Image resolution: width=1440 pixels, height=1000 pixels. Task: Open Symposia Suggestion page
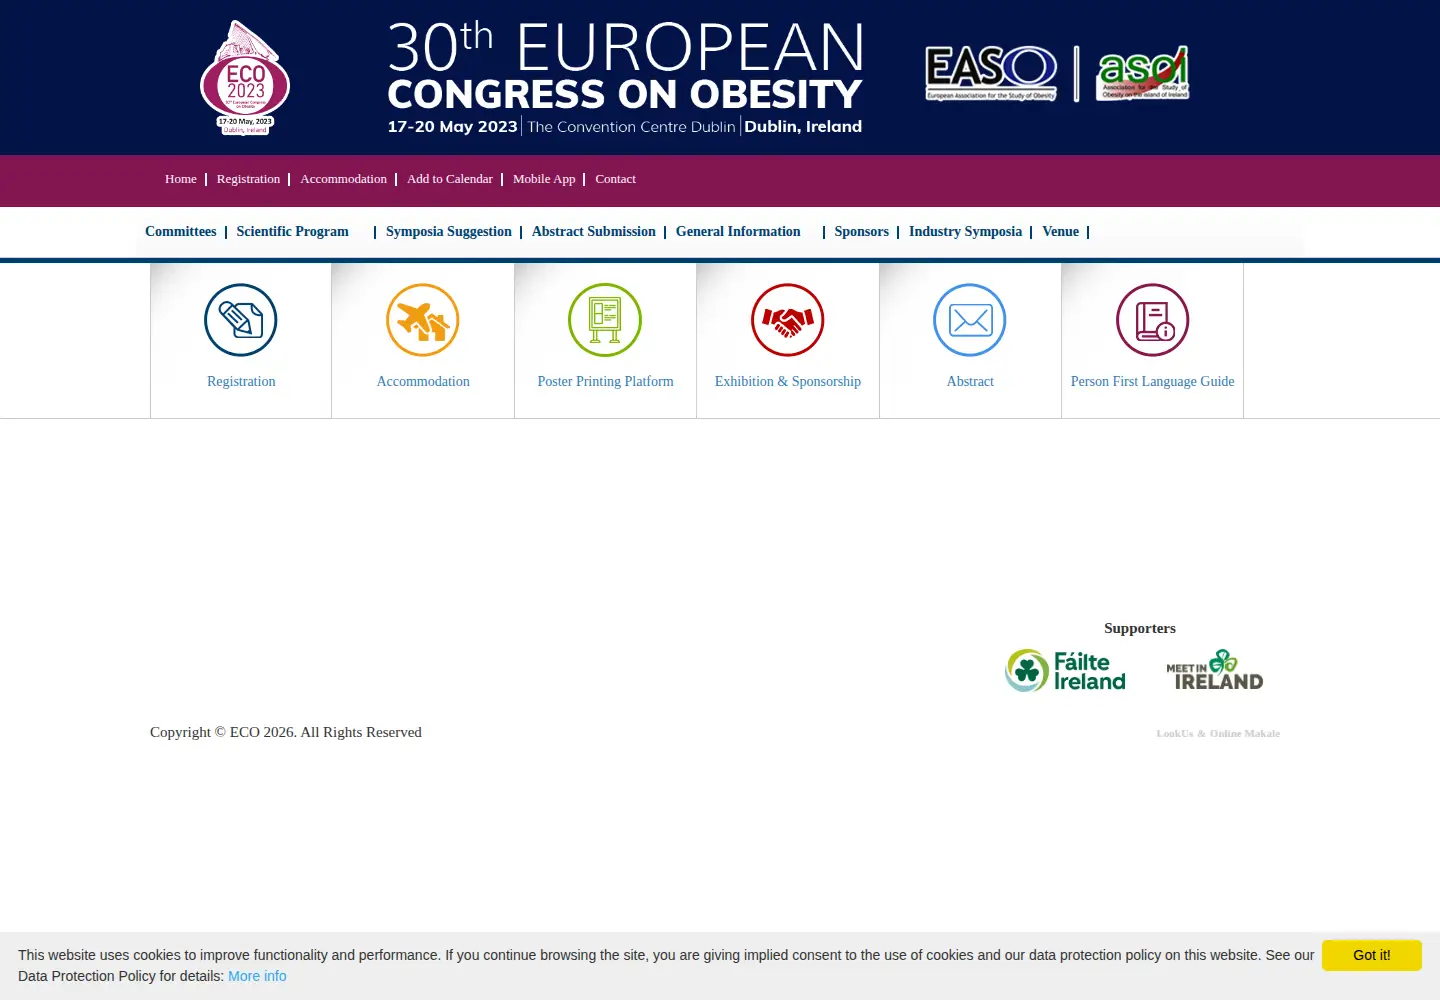(449, 231)
